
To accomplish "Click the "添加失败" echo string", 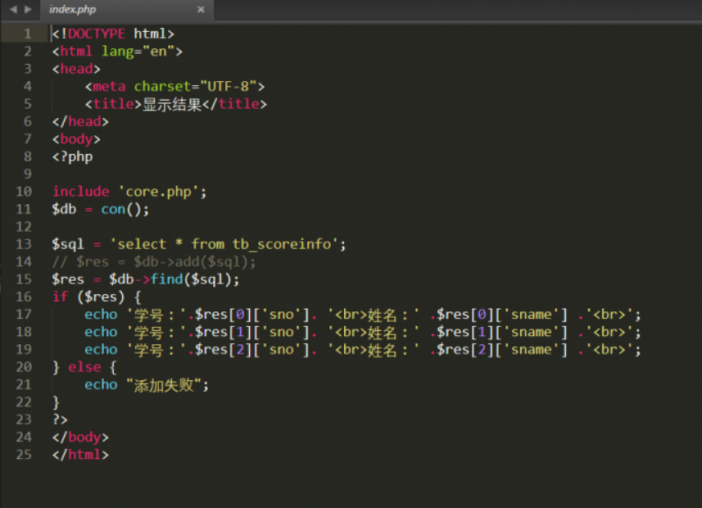I will (168, 384).
